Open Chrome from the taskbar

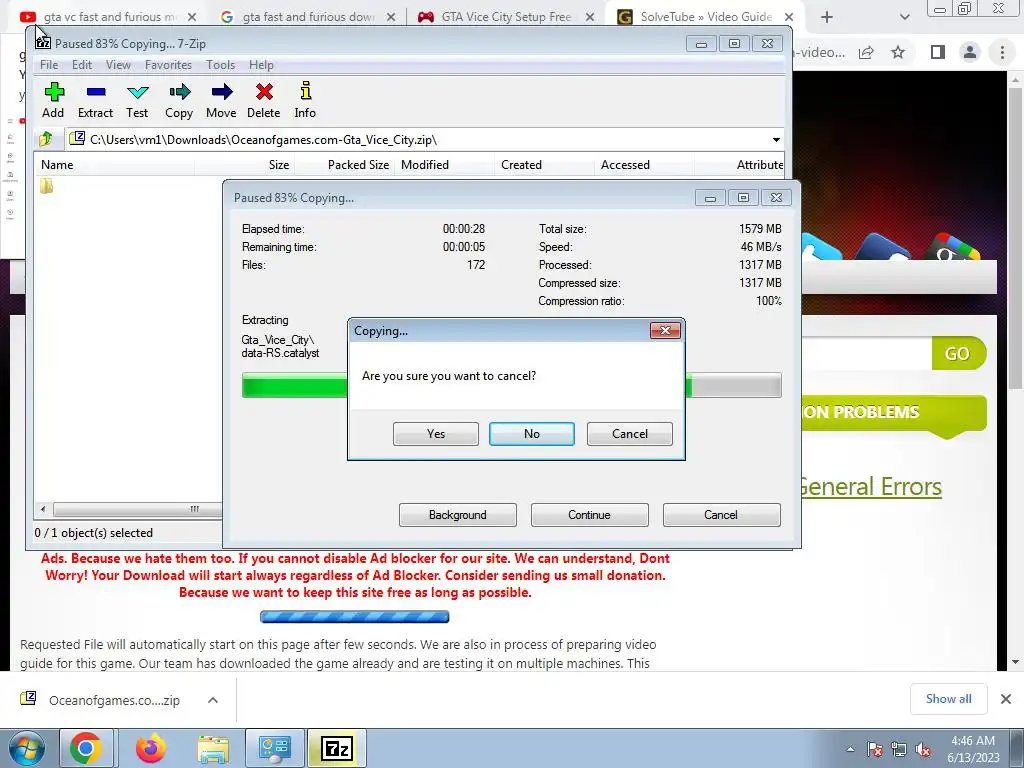86,748
